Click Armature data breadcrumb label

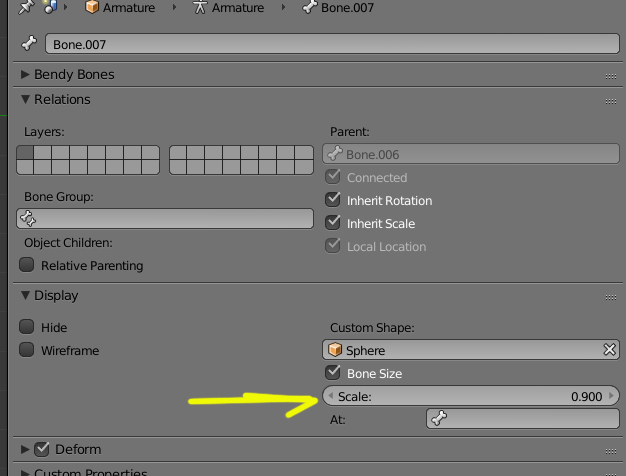[x=238, y=7]
